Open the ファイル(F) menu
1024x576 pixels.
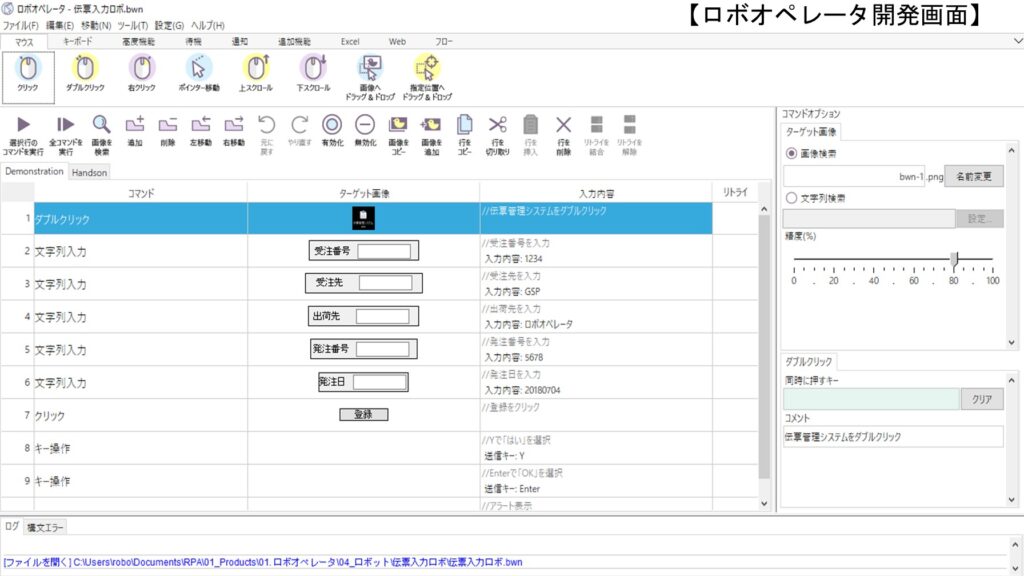[x=21, y=25]
